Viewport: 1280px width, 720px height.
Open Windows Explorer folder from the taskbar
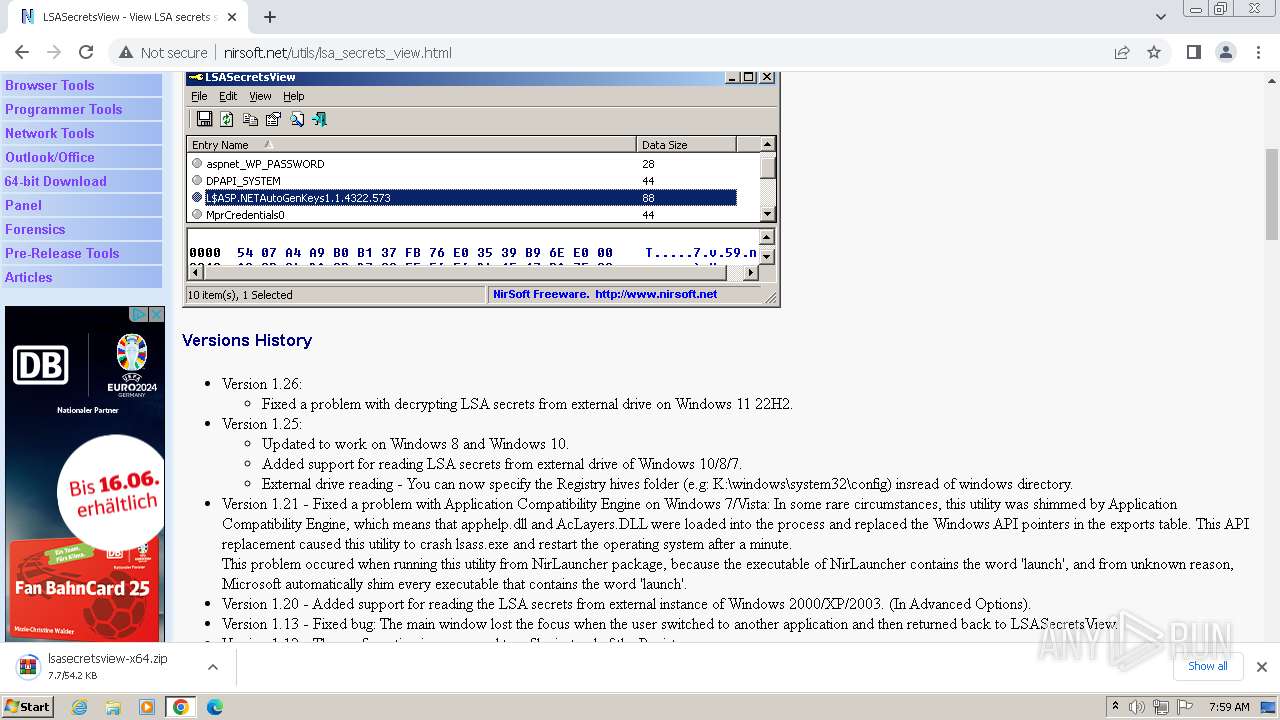113,707
